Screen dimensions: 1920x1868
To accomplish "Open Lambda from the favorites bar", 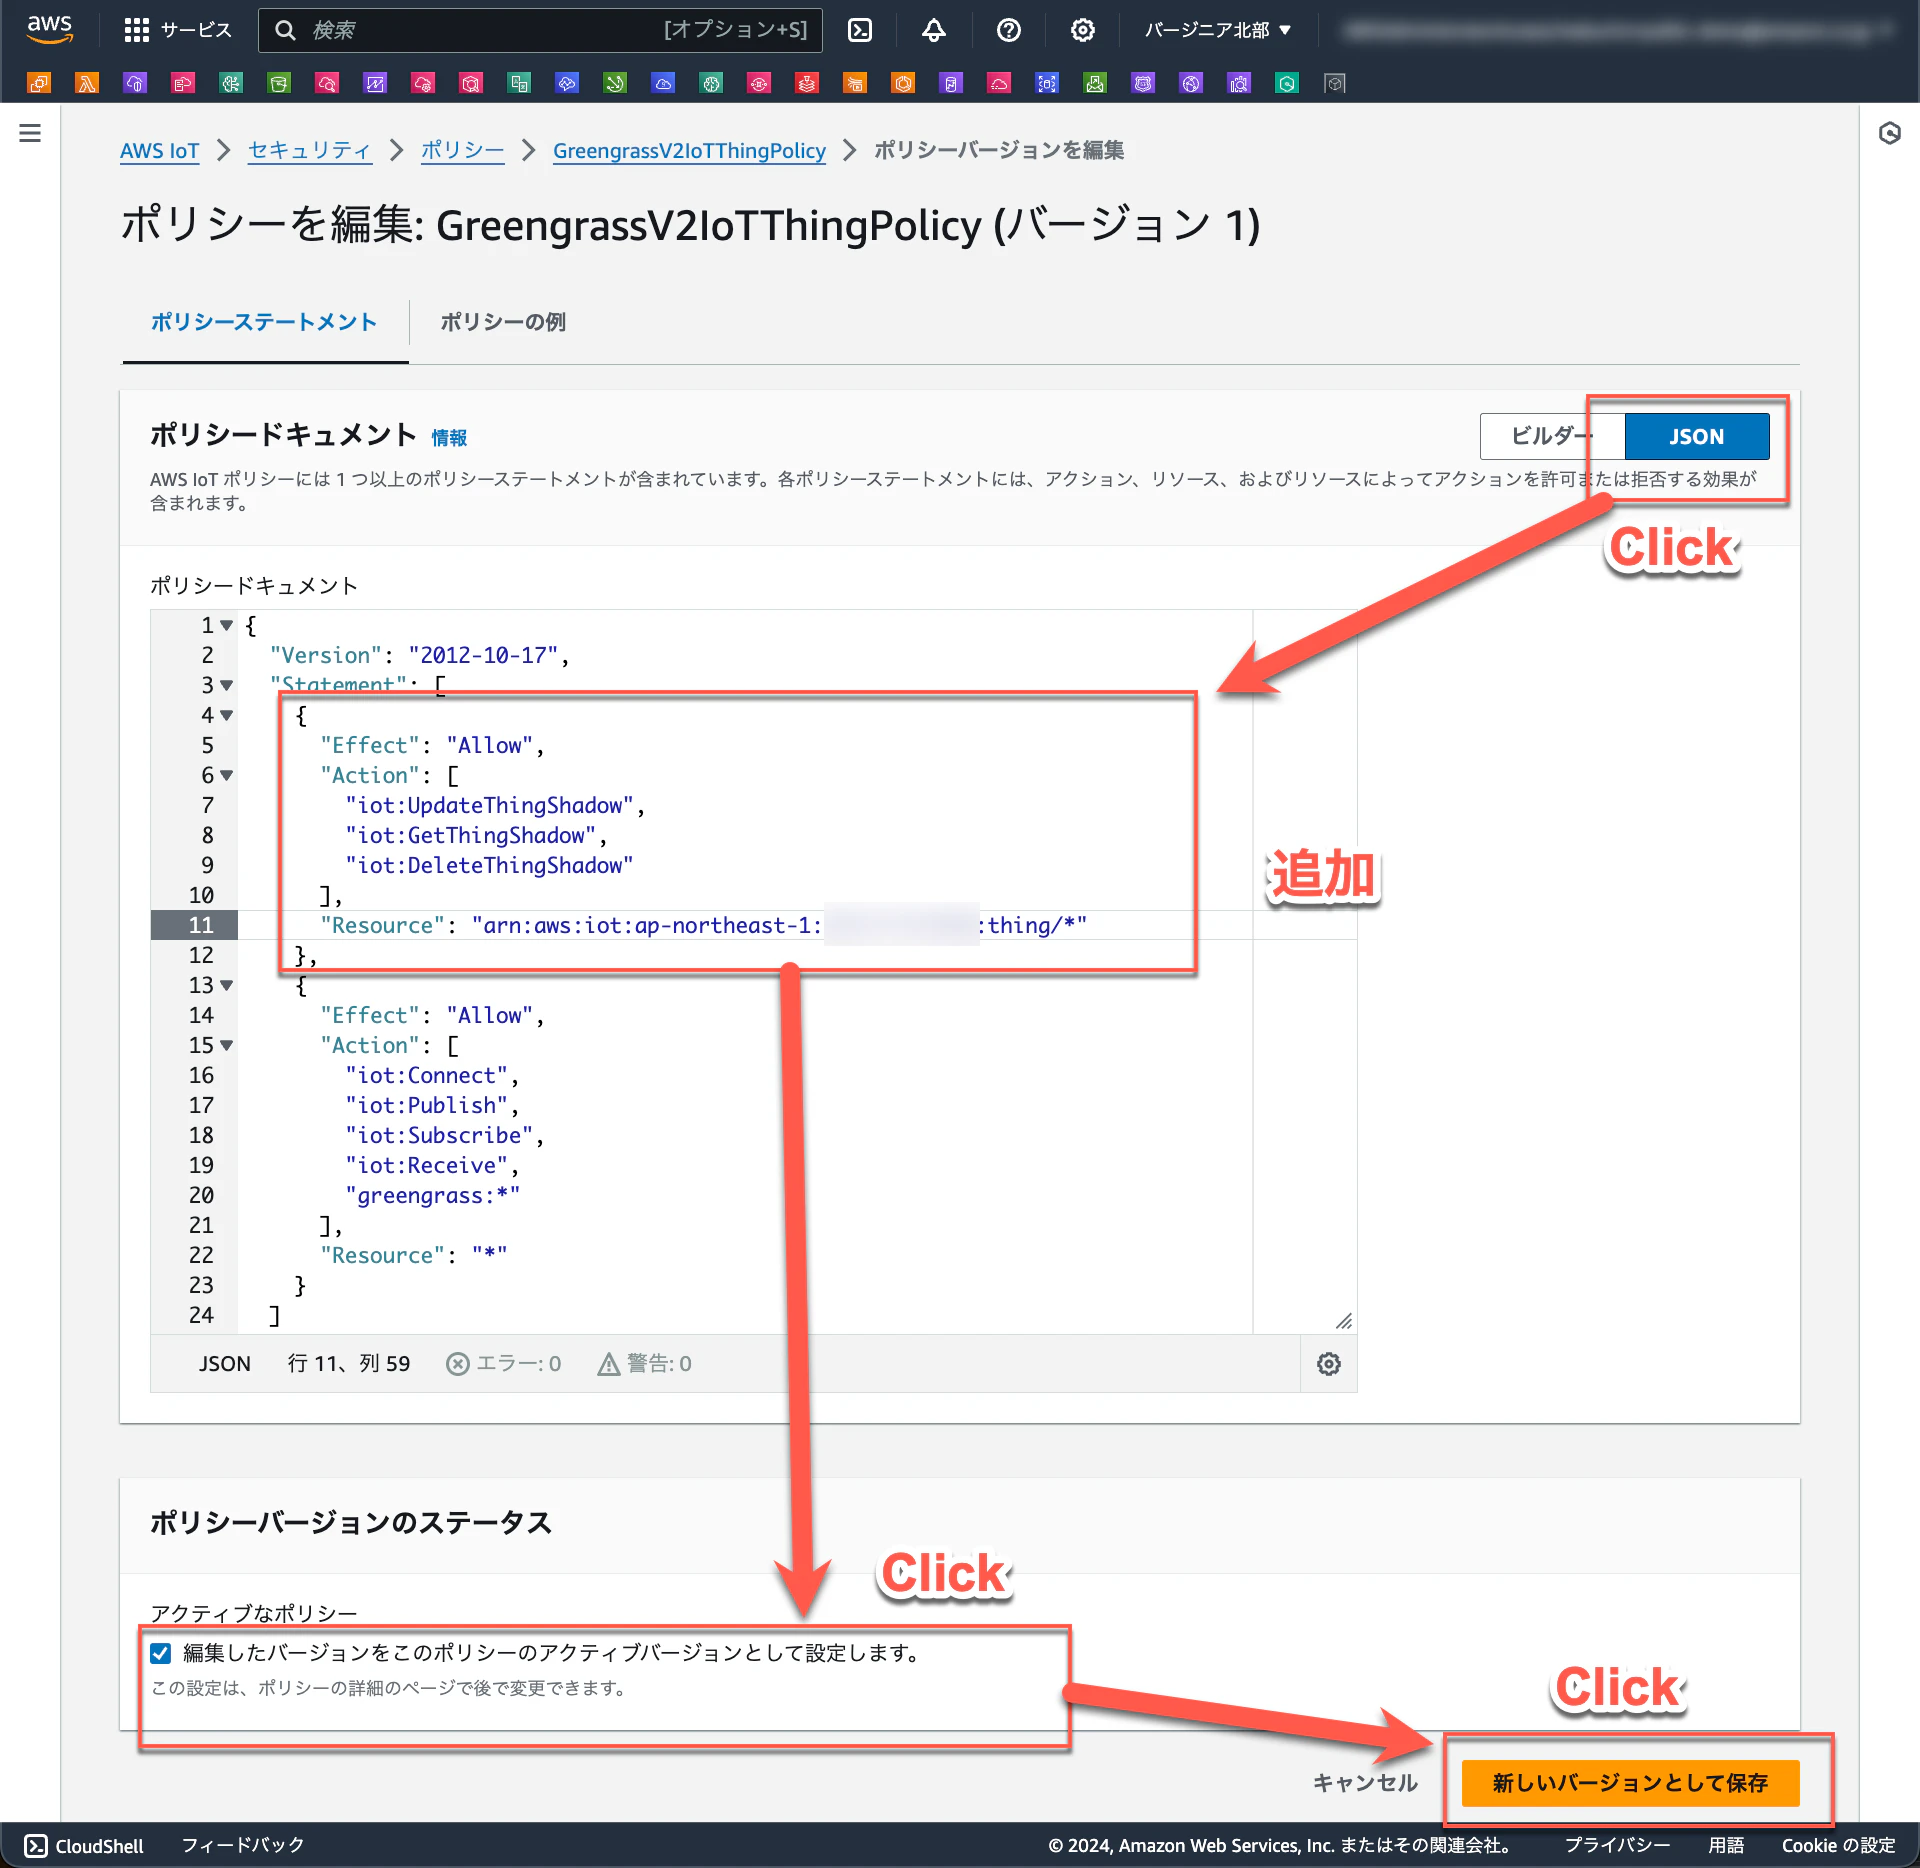I will click(87, 83).
